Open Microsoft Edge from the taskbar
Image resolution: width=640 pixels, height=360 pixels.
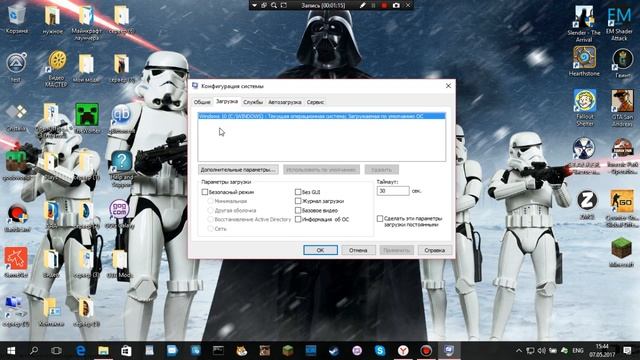(80, 351)
